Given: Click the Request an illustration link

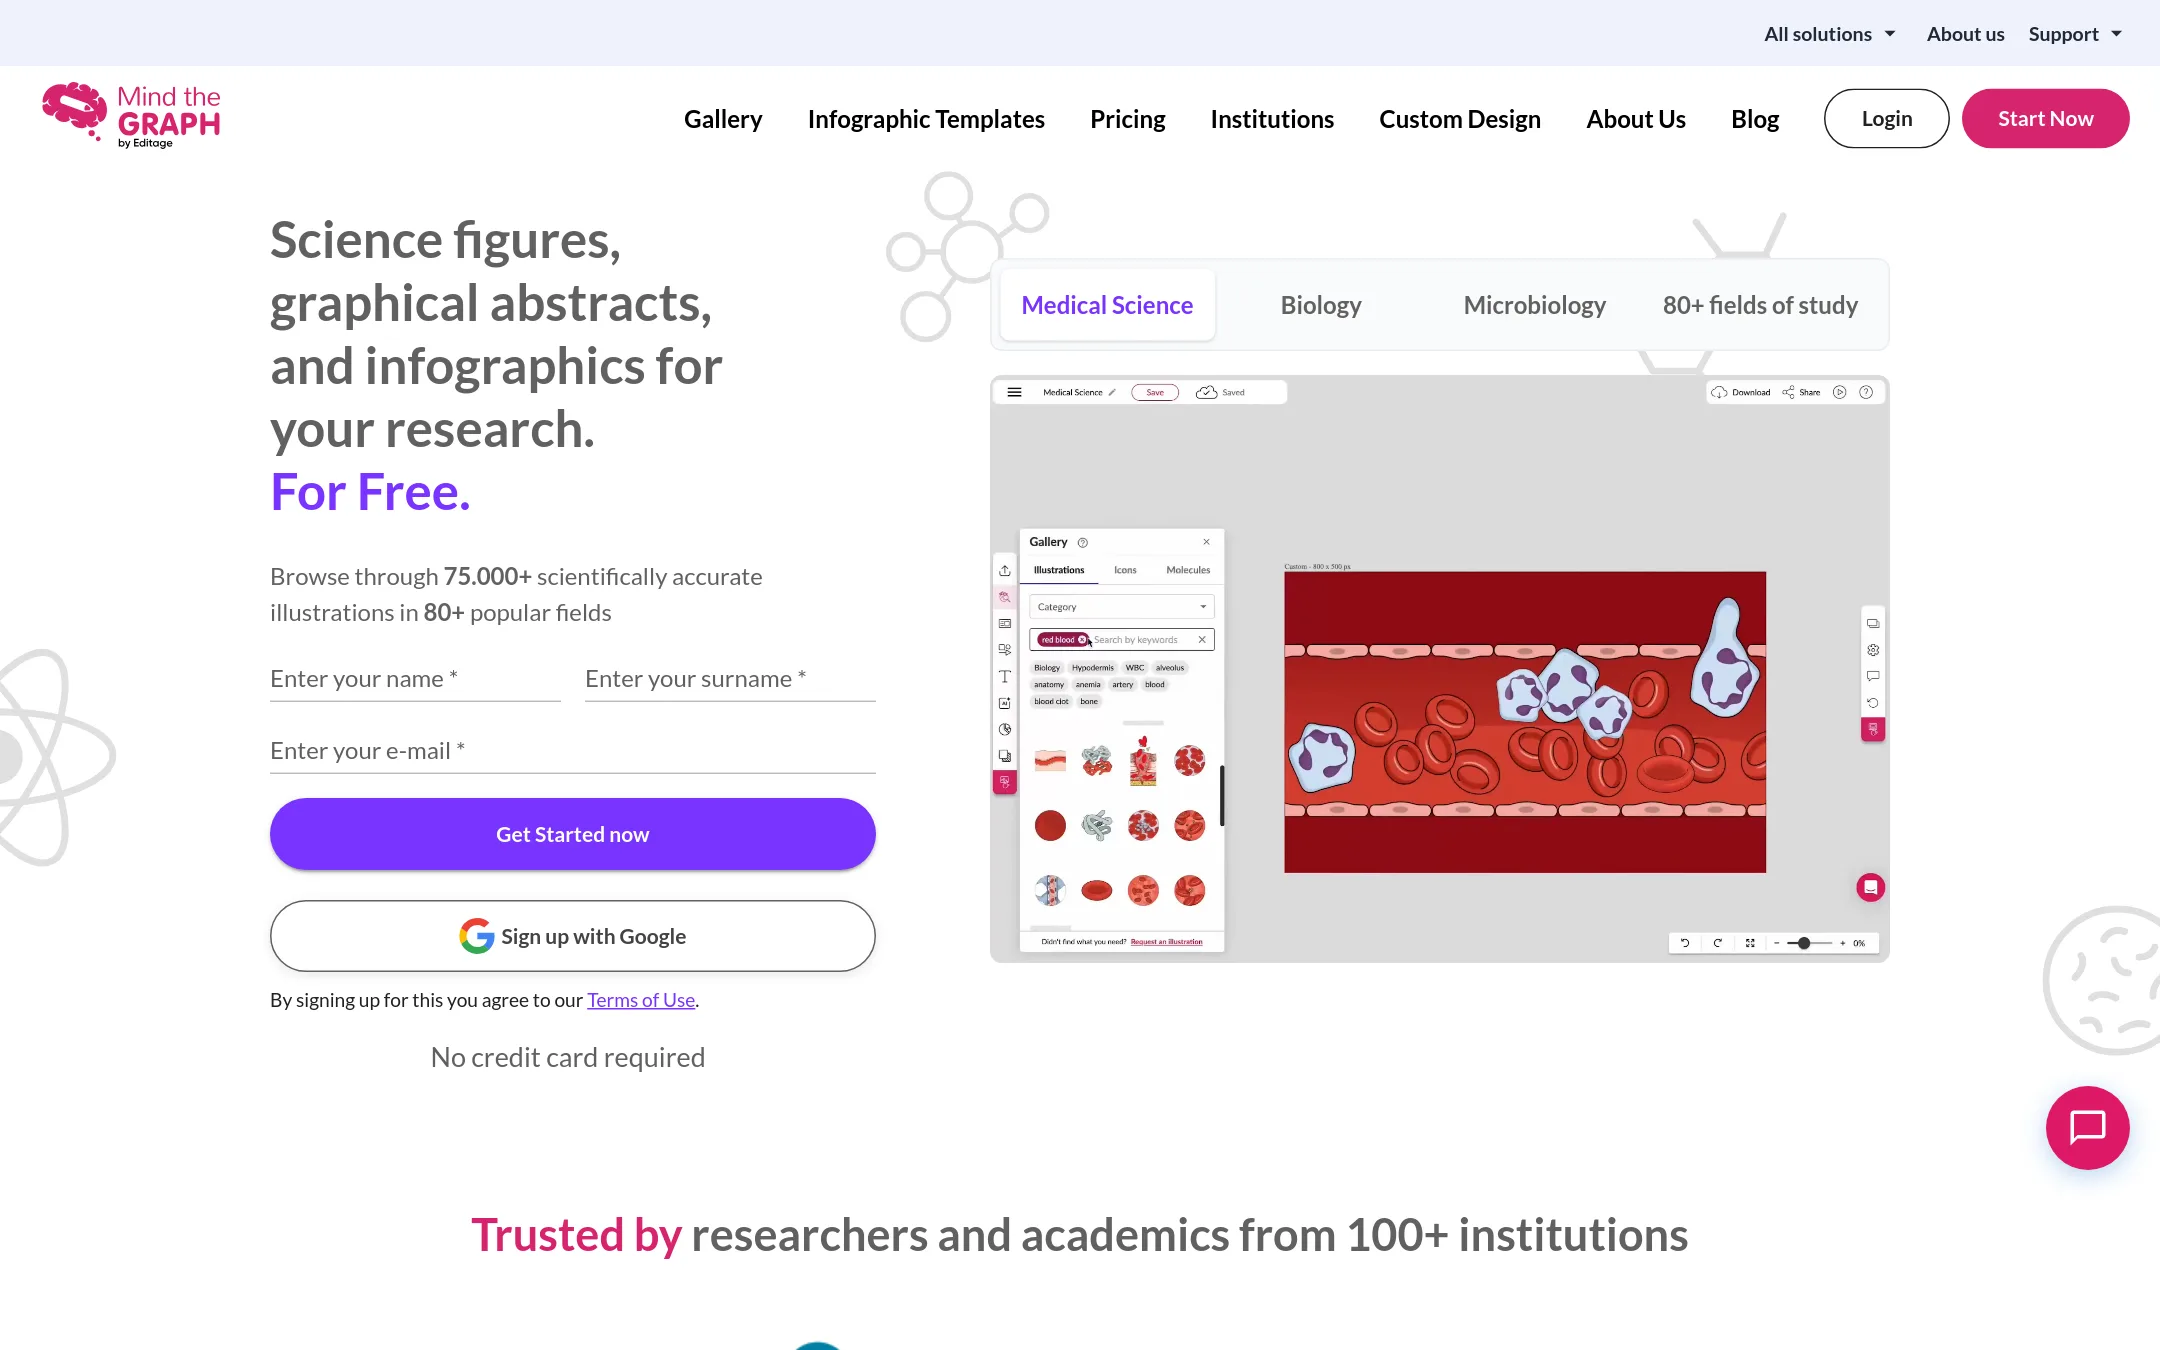Looking at the screenshot, I should (x=1166, y=942).
